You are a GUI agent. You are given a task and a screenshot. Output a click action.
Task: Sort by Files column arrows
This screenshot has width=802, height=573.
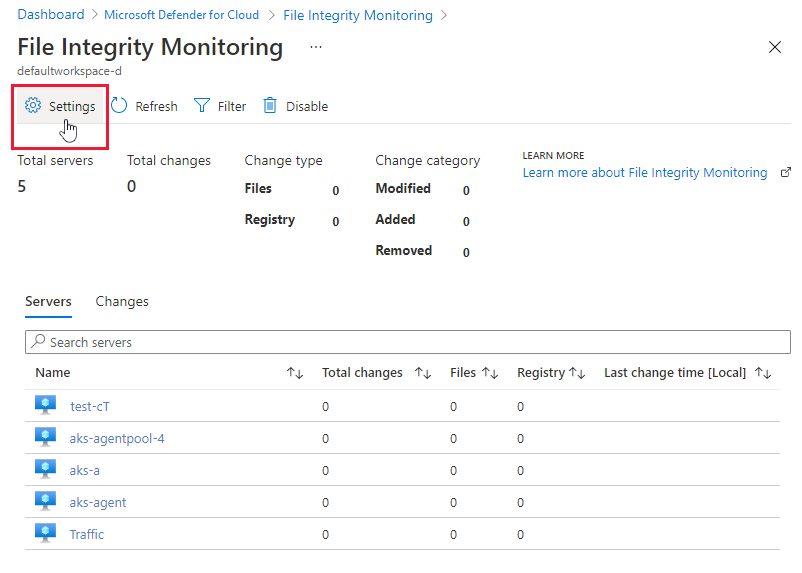(490, 373)
